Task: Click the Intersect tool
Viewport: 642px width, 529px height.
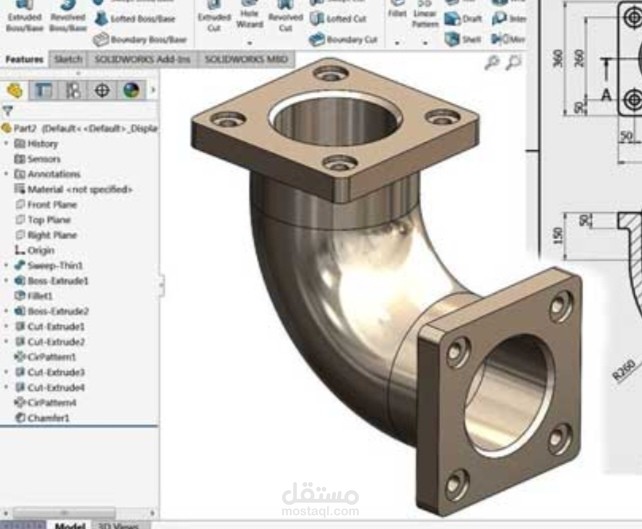Action: tap(509, 19)
